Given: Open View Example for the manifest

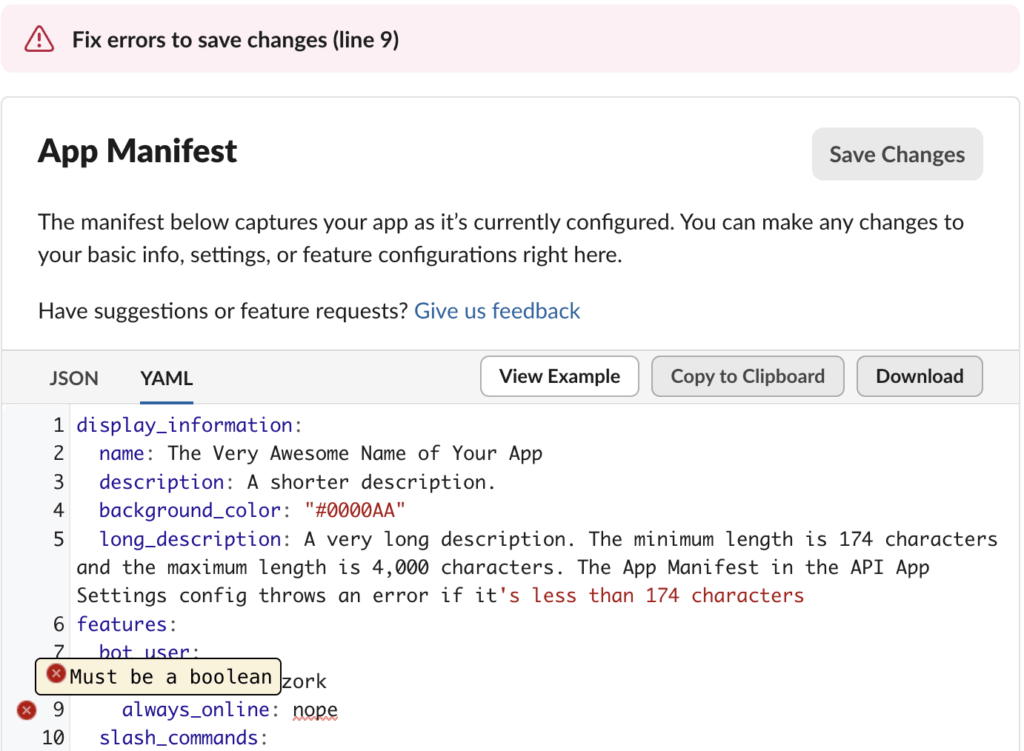Looking at the screenshot, I should click(559, 377).
